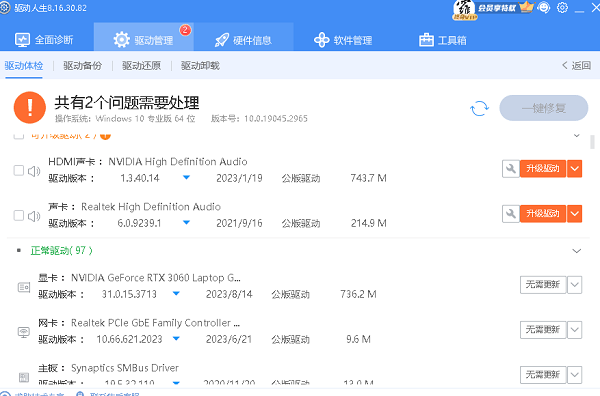The height and width of the screenshot is (396, 600).
Task: Open version dropdown for 6.0.9239.1
Action: click(x=186, y=223)
